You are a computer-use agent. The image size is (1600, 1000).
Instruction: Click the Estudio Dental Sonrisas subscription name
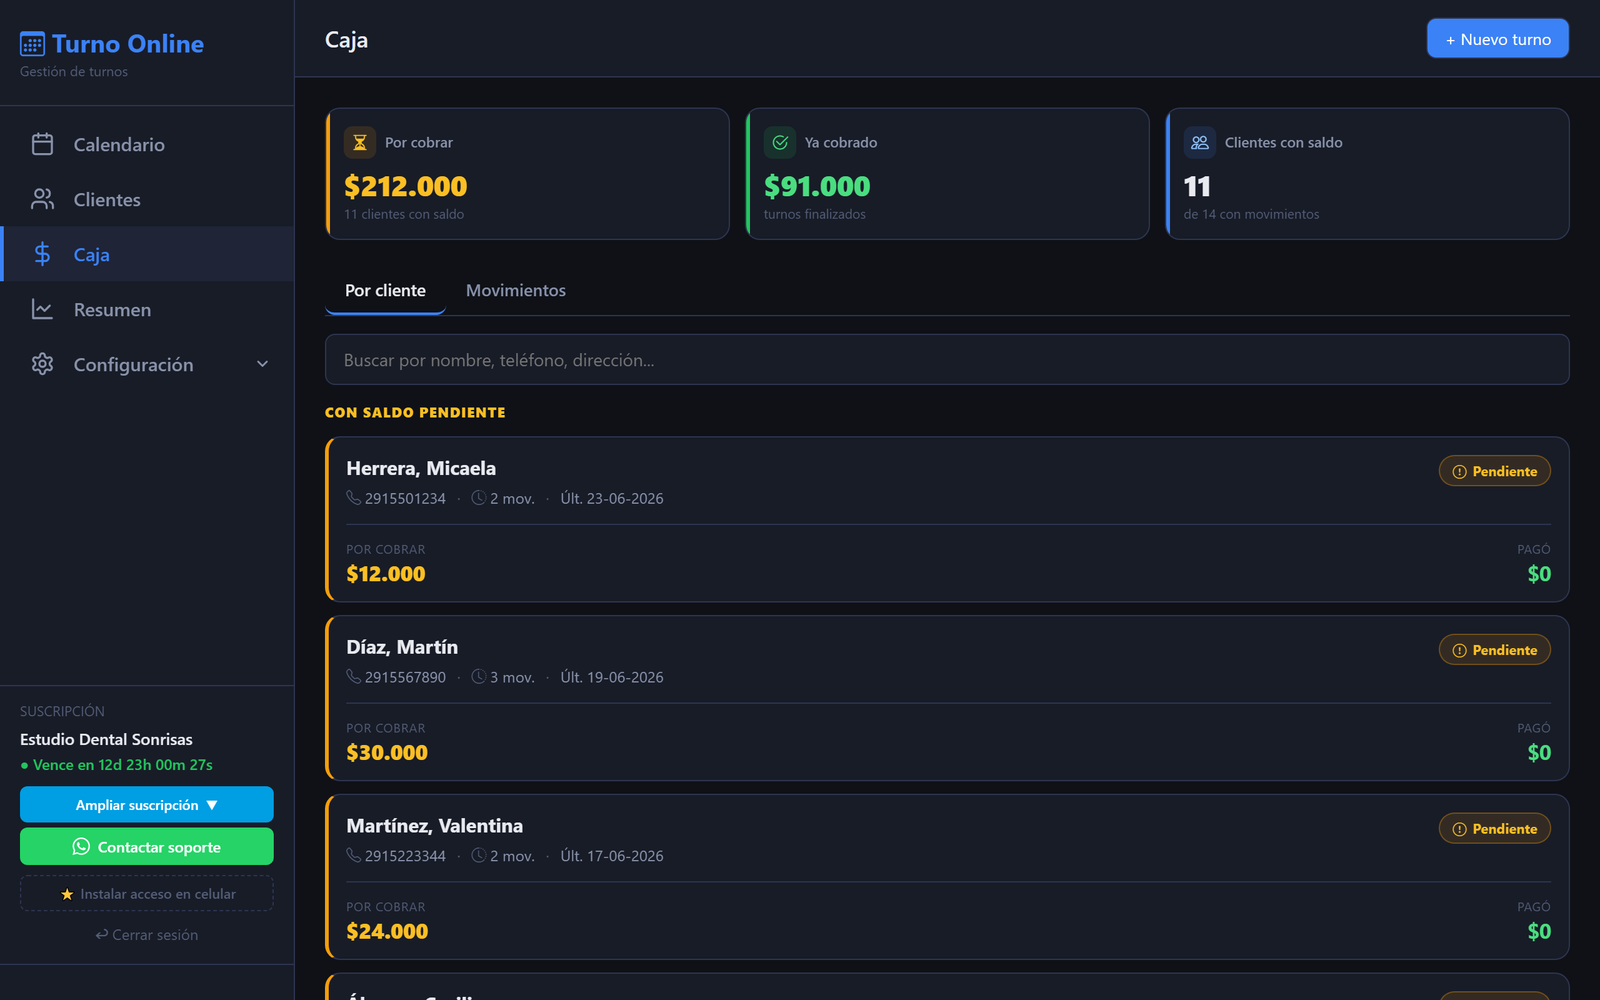[106, 740]
